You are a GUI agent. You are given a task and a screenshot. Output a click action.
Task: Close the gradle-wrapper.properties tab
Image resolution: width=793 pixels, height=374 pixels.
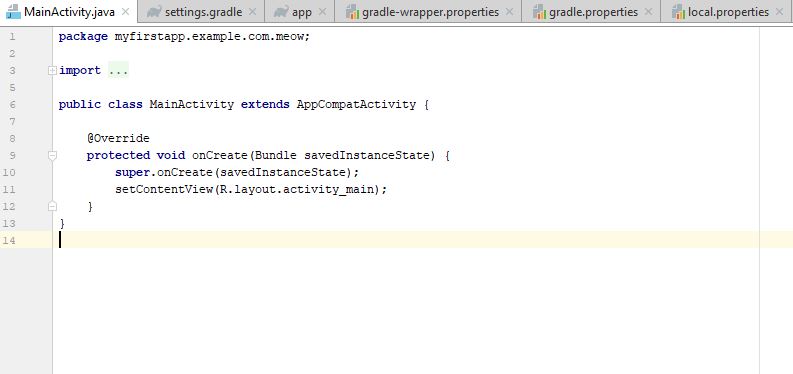click(x=510, y=12)
